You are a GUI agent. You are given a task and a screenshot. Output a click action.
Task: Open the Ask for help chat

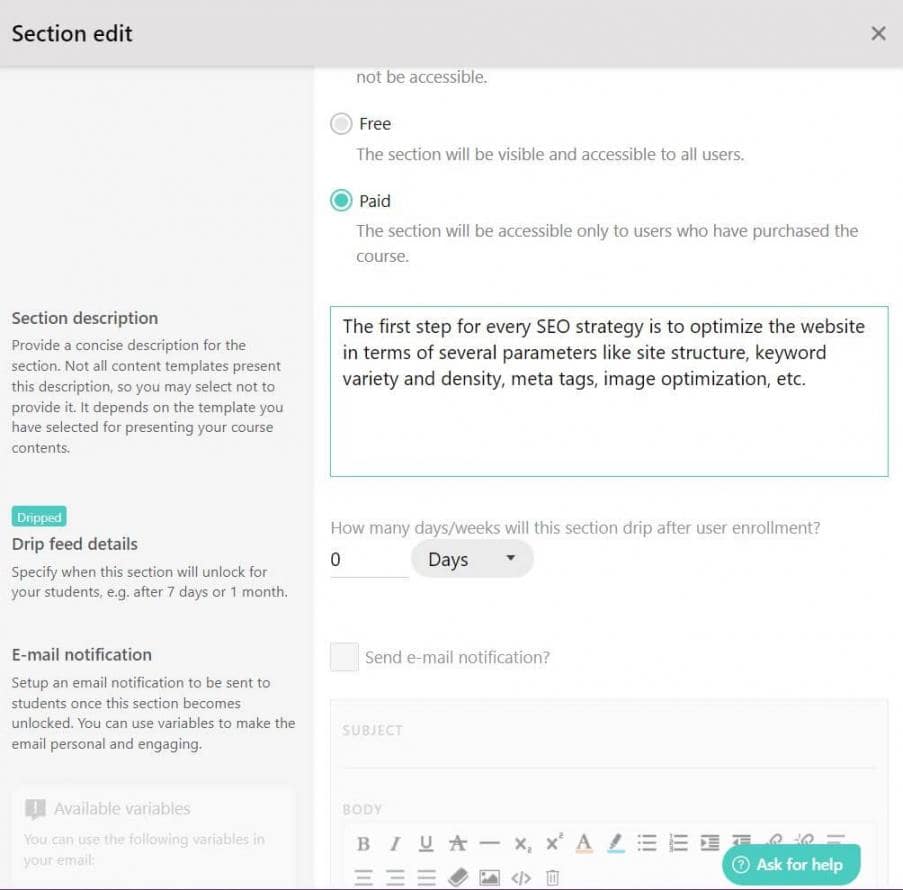[791, 864]
